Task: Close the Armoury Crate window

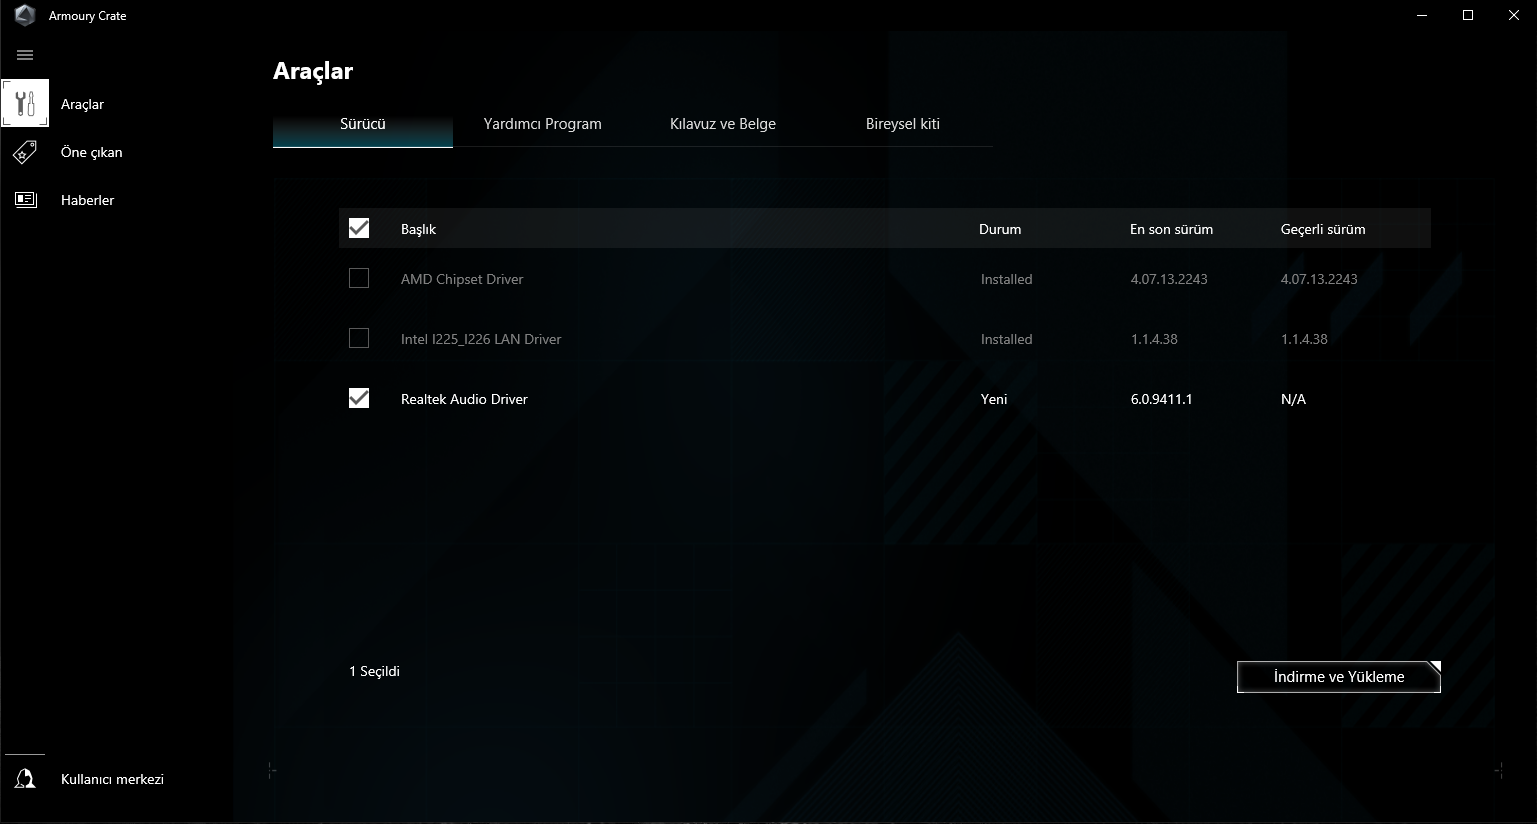Action: 1514,15
